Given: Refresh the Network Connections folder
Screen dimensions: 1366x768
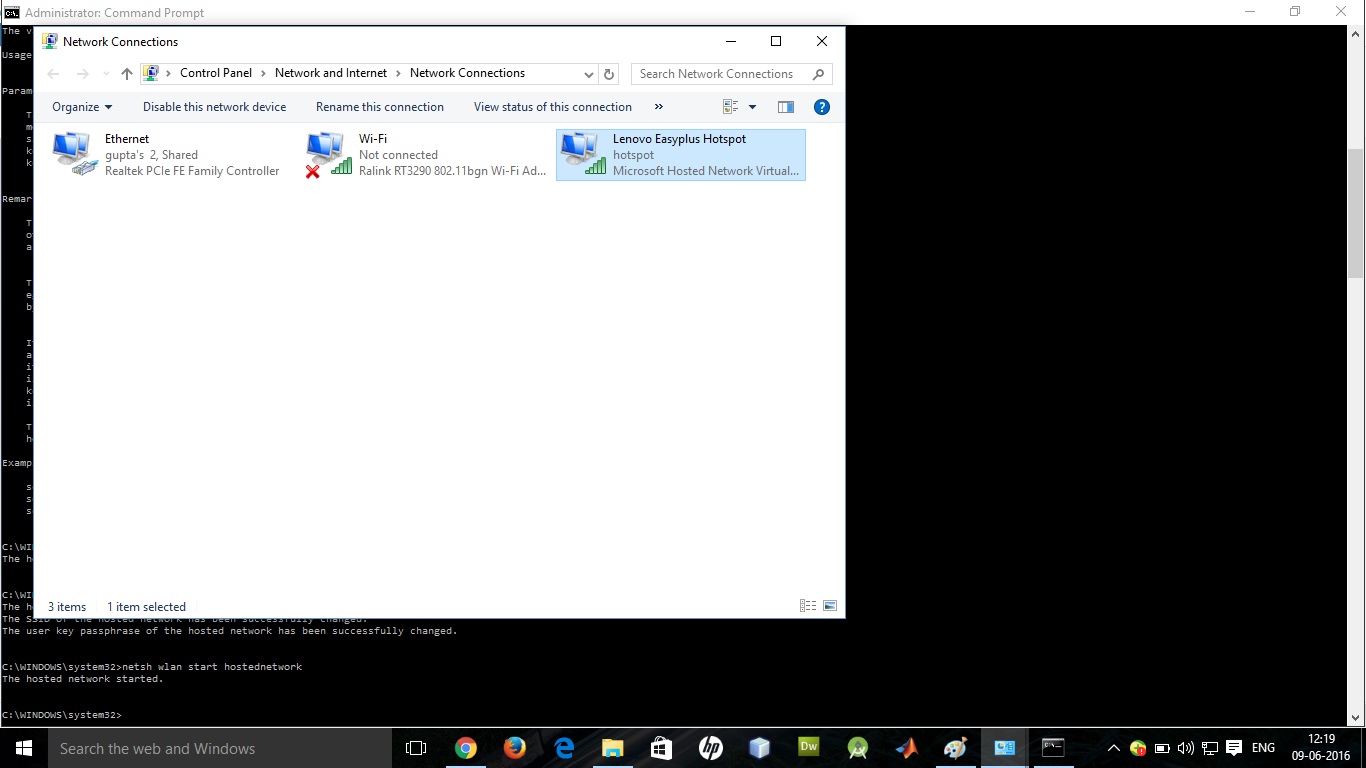Looking at the screenshot, I should [x=609, y=73].
